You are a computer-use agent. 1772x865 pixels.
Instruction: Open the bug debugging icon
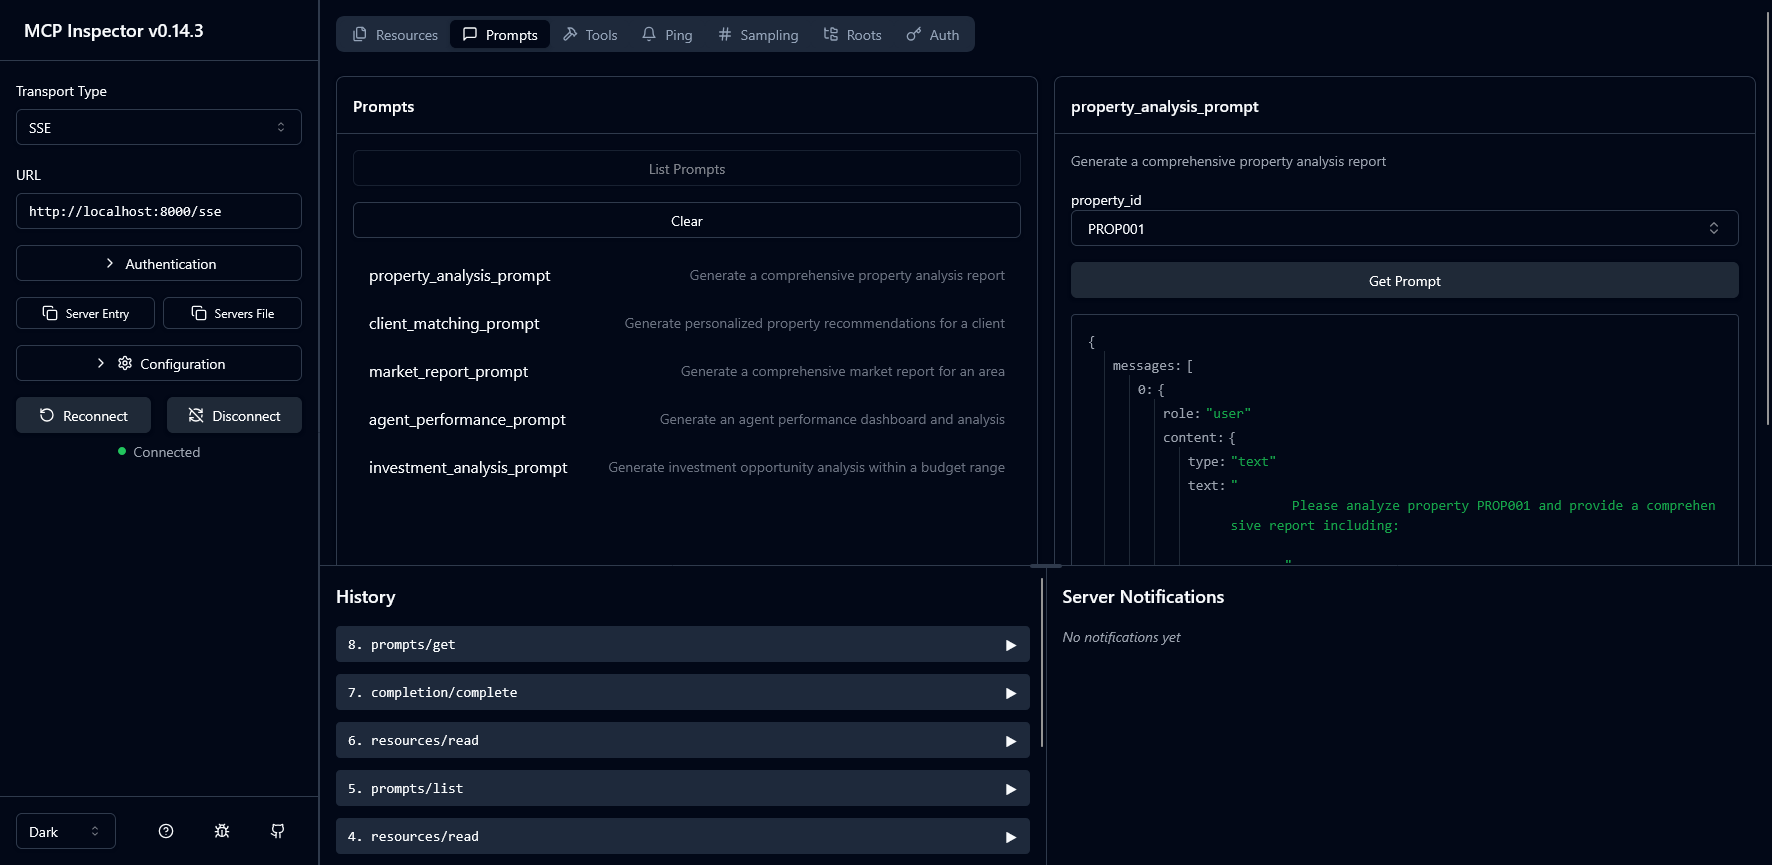[x=222, y=831]
